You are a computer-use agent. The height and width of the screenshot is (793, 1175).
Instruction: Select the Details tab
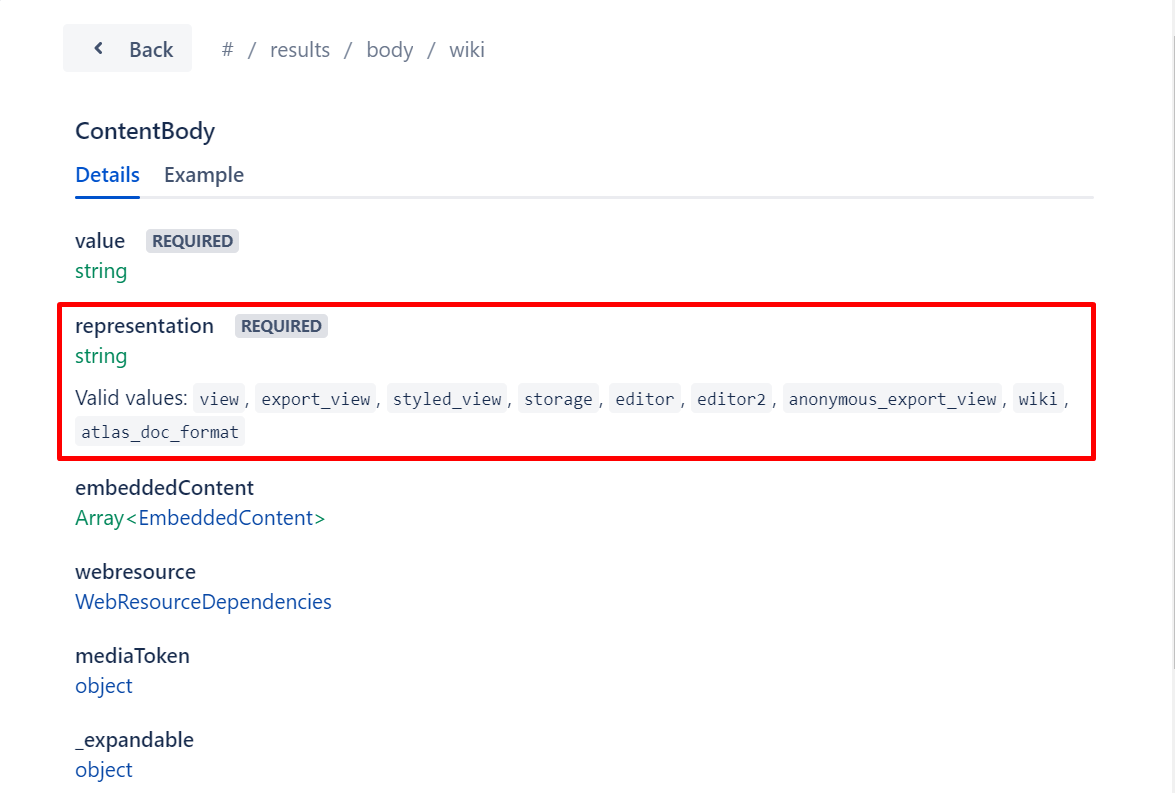click(x=107, y=174)
